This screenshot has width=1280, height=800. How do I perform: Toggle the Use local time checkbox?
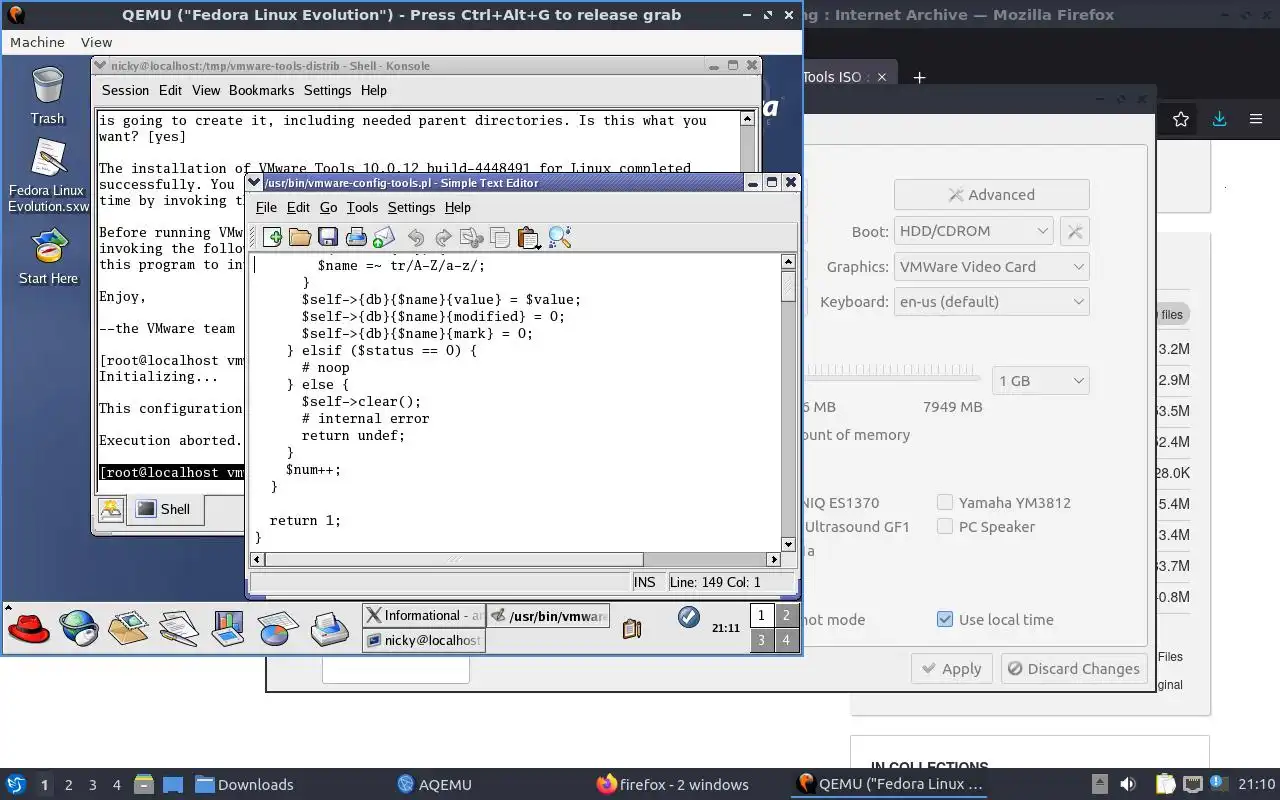pyautogui.click(x=945, y=619)
